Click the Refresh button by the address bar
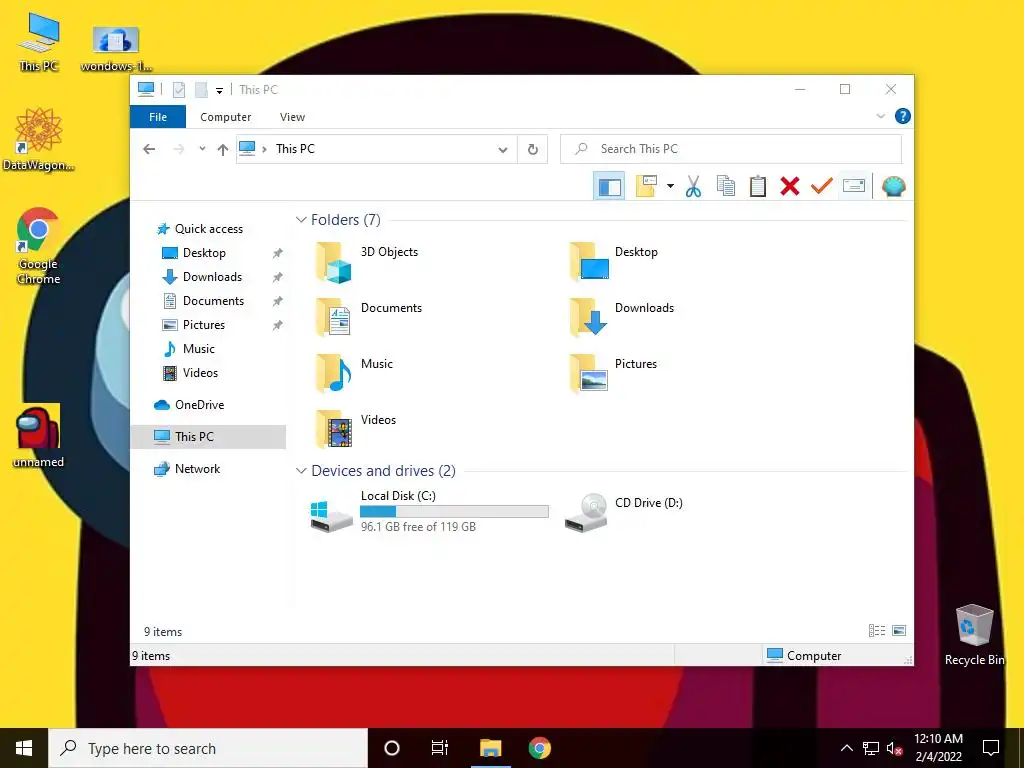1024x768 pixels. [533, 150]
